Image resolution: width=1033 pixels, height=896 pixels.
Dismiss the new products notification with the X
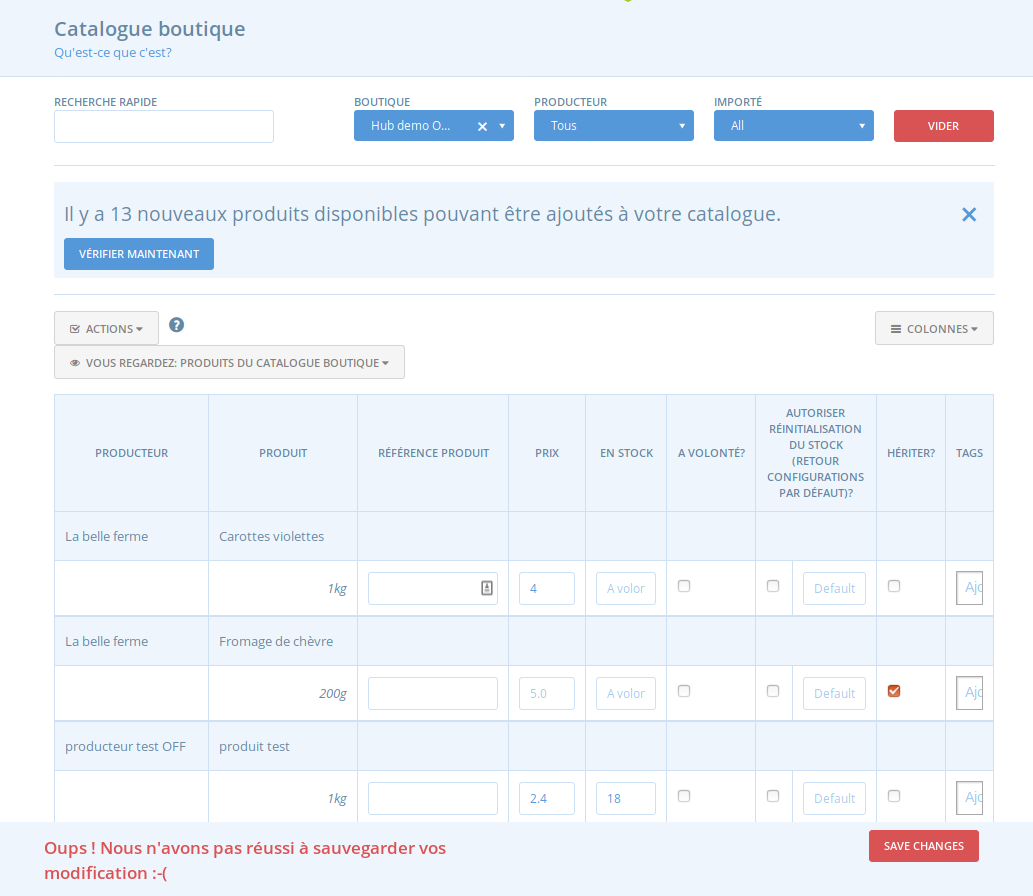[968, 214]
